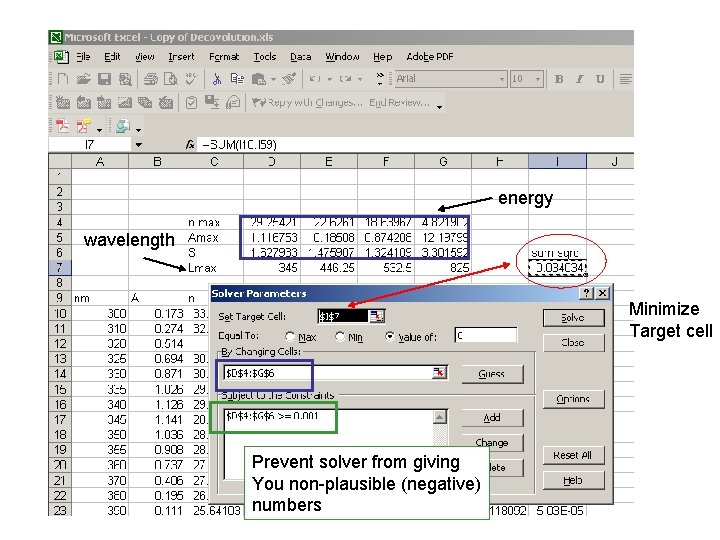
Task: Click range selector icon for By Changing Cells
Action: [x=439, y=372]
